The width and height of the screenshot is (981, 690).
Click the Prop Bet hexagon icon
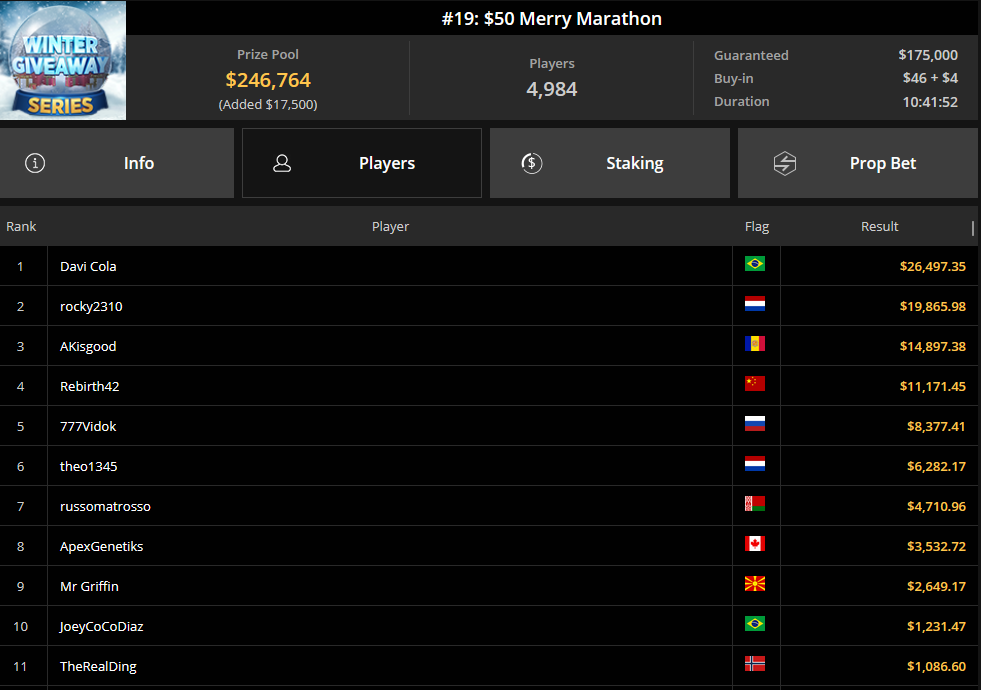785,163
